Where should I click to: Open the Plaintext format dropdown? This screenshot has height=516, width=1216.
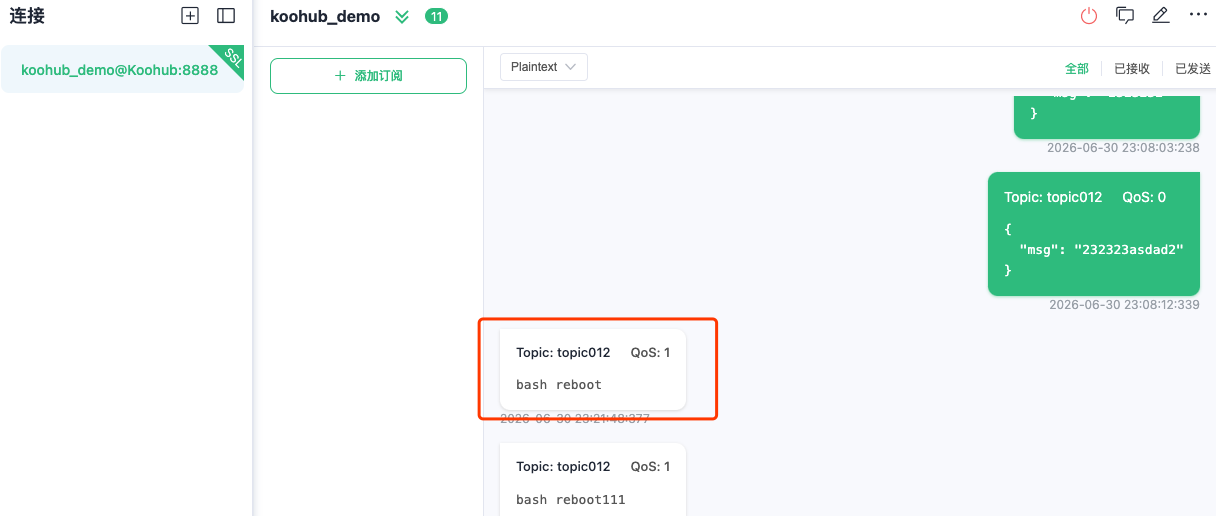coord(544,67)
